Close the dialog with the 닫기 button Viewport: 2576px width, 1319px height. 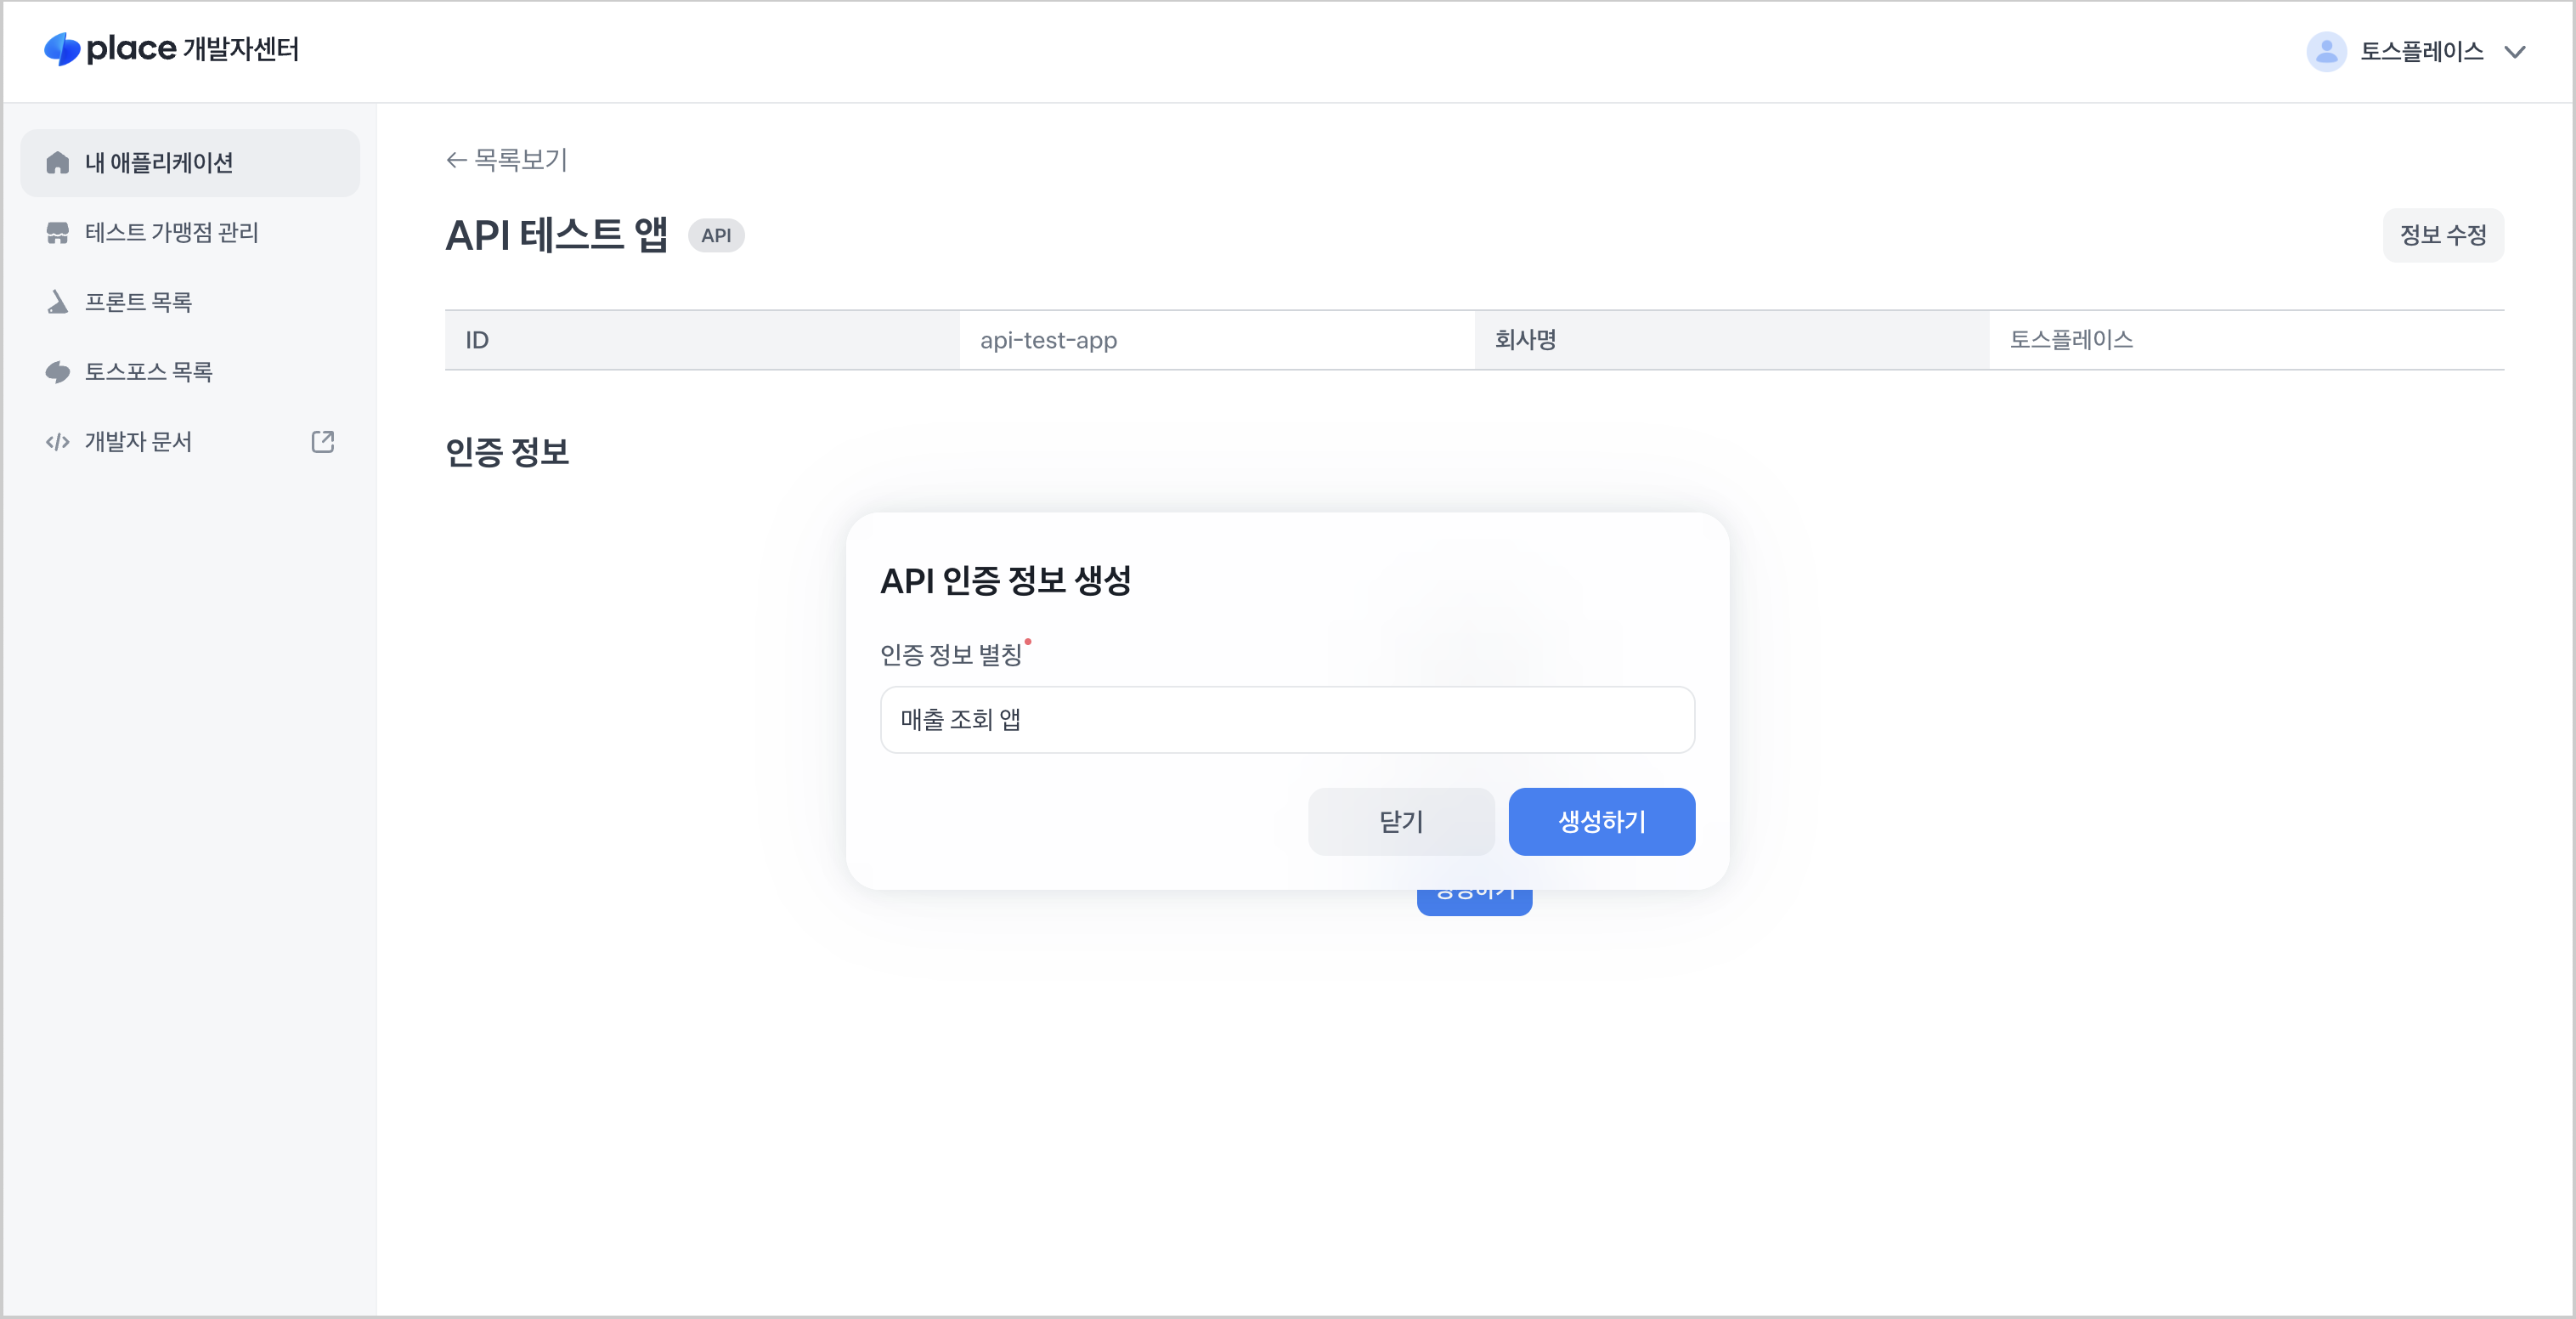click(1401, 821)
